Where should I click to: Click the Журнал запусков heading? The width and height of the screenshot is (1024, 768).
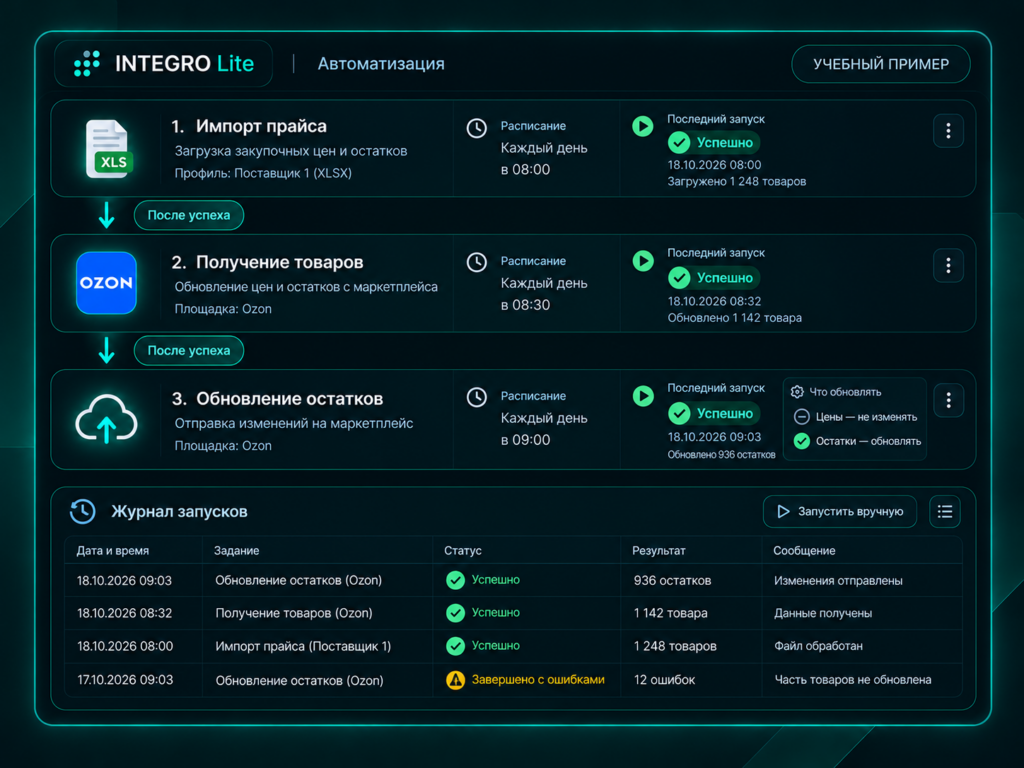(179, 511)
